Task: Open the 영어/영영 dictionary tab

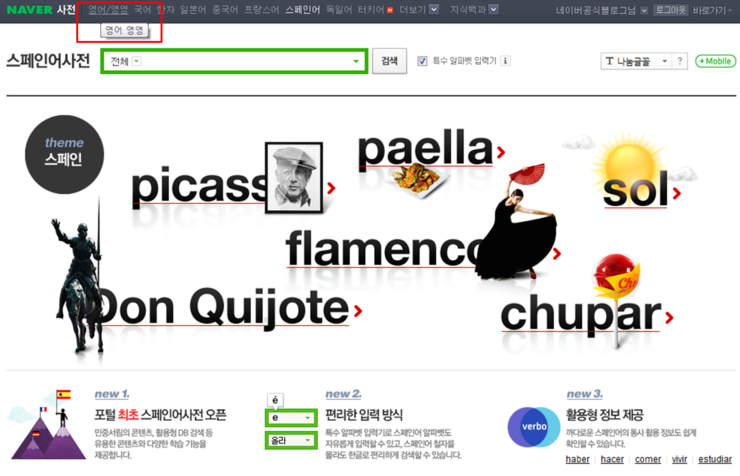Action: point(108,10)
